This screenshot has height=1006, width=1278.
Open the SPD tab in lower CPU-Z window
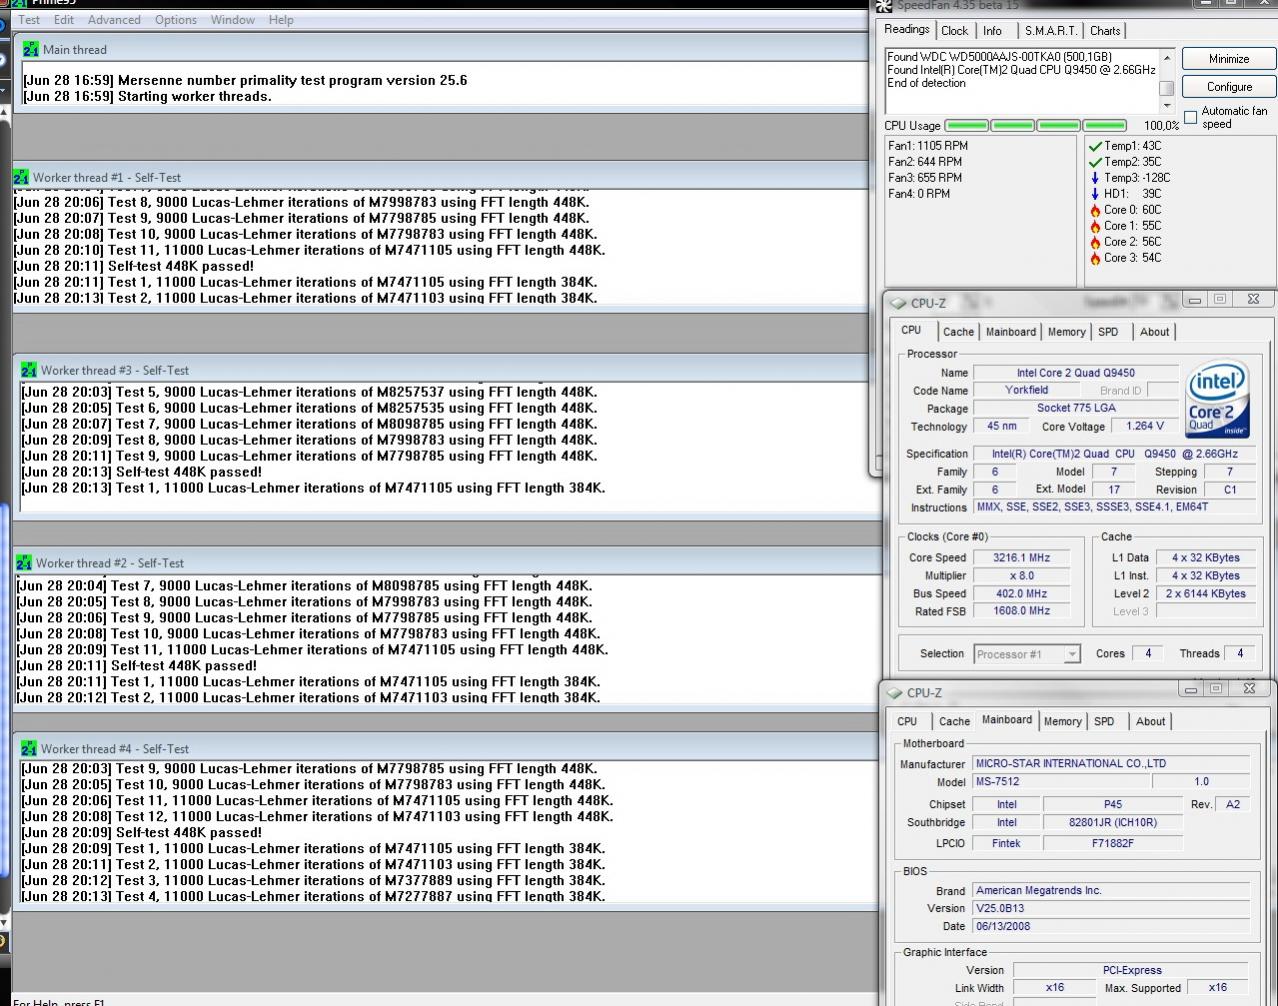tap(1104, 721)
